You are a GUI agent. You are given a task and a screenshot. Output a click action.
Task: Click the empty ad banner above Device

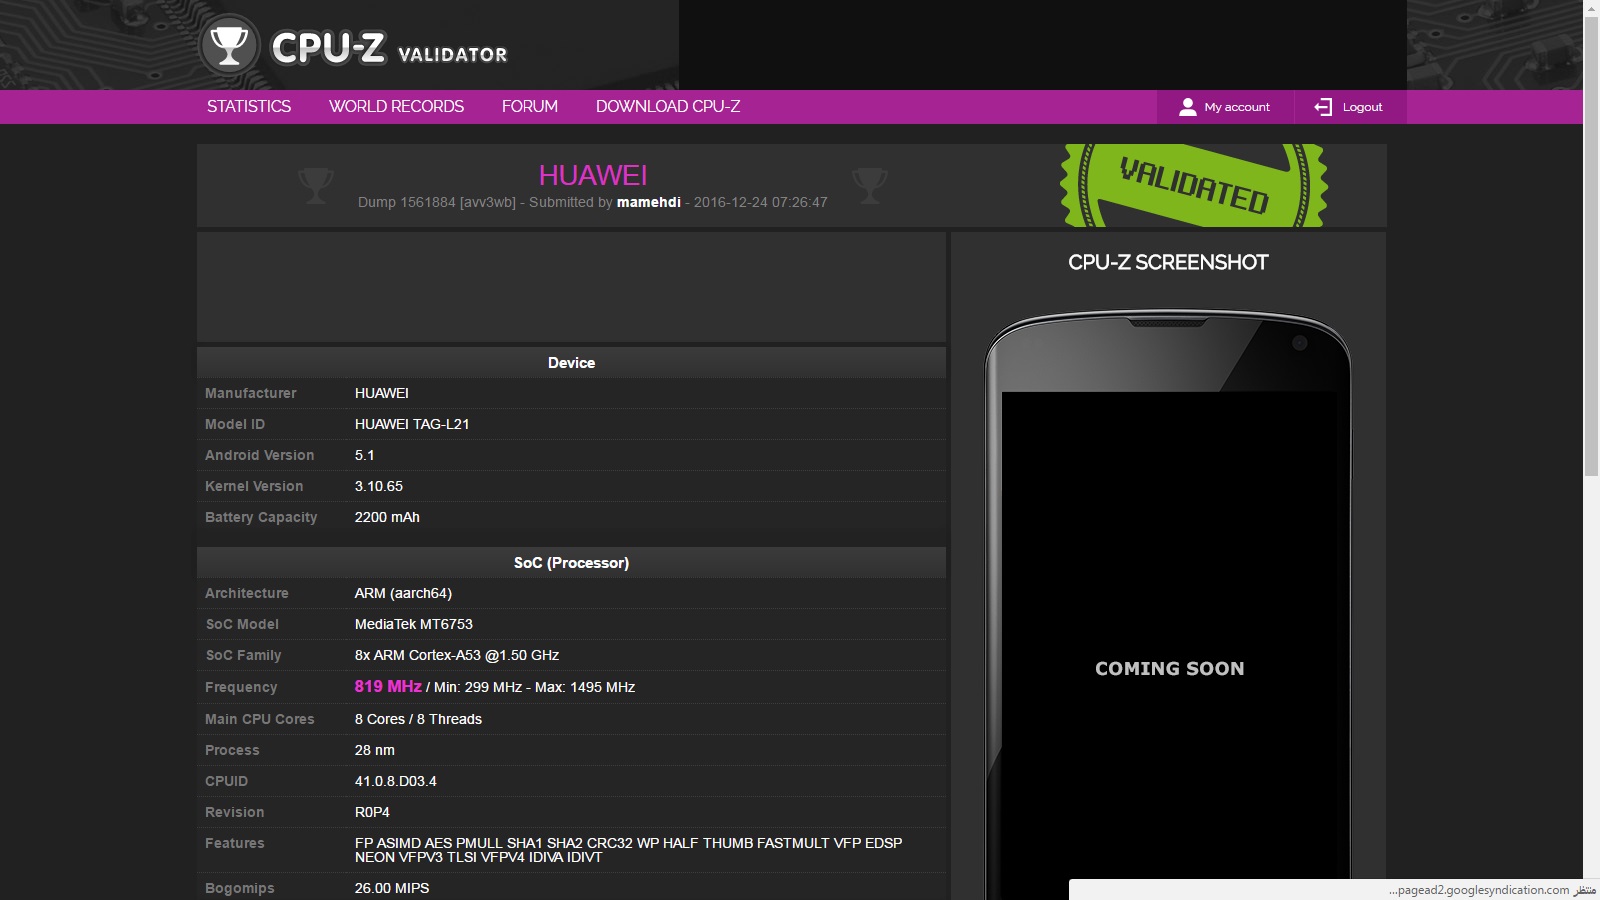point(571,287)
